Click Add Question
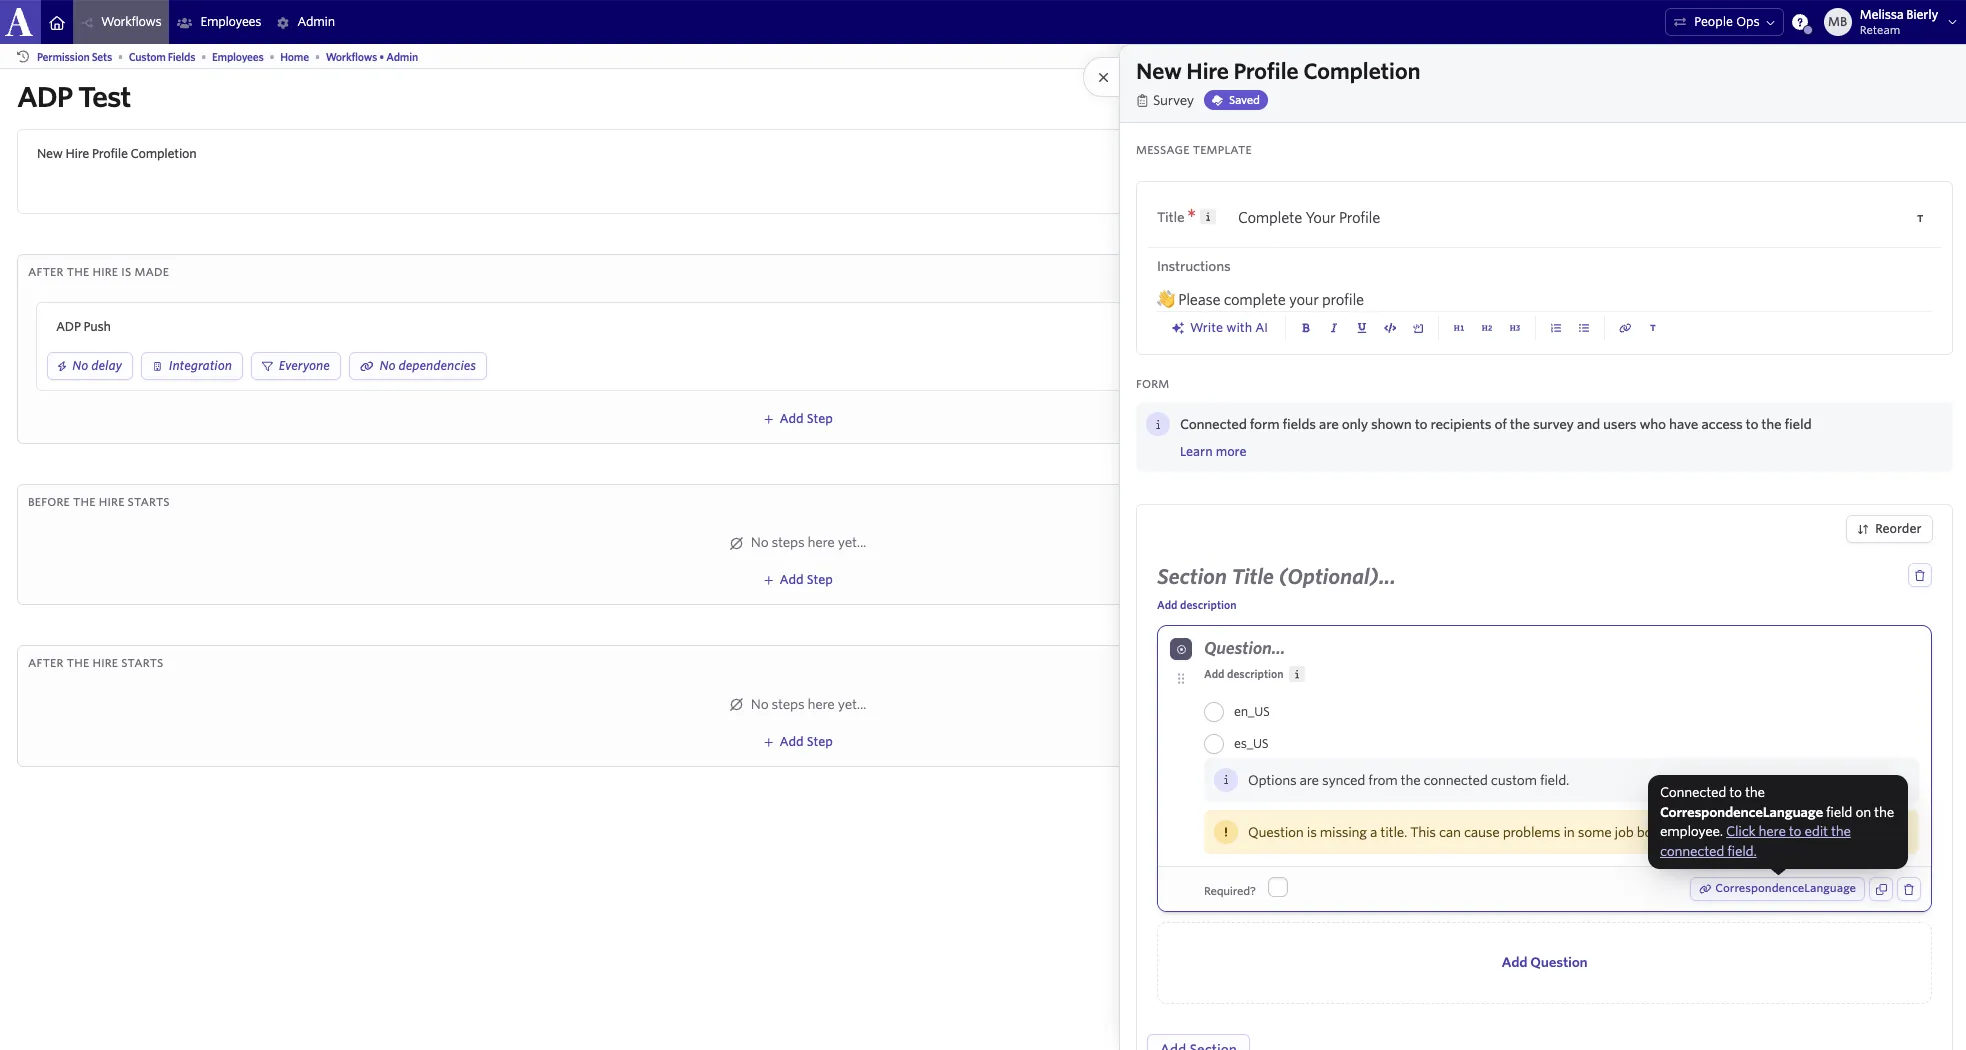1966x1050 pixels. [1543, 962]
